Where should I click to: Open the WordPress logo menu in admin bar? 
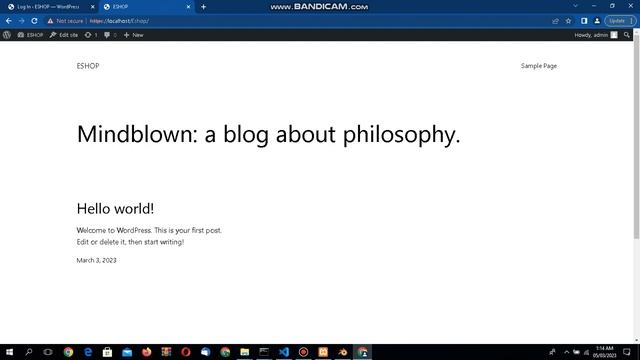coord(7,35)
